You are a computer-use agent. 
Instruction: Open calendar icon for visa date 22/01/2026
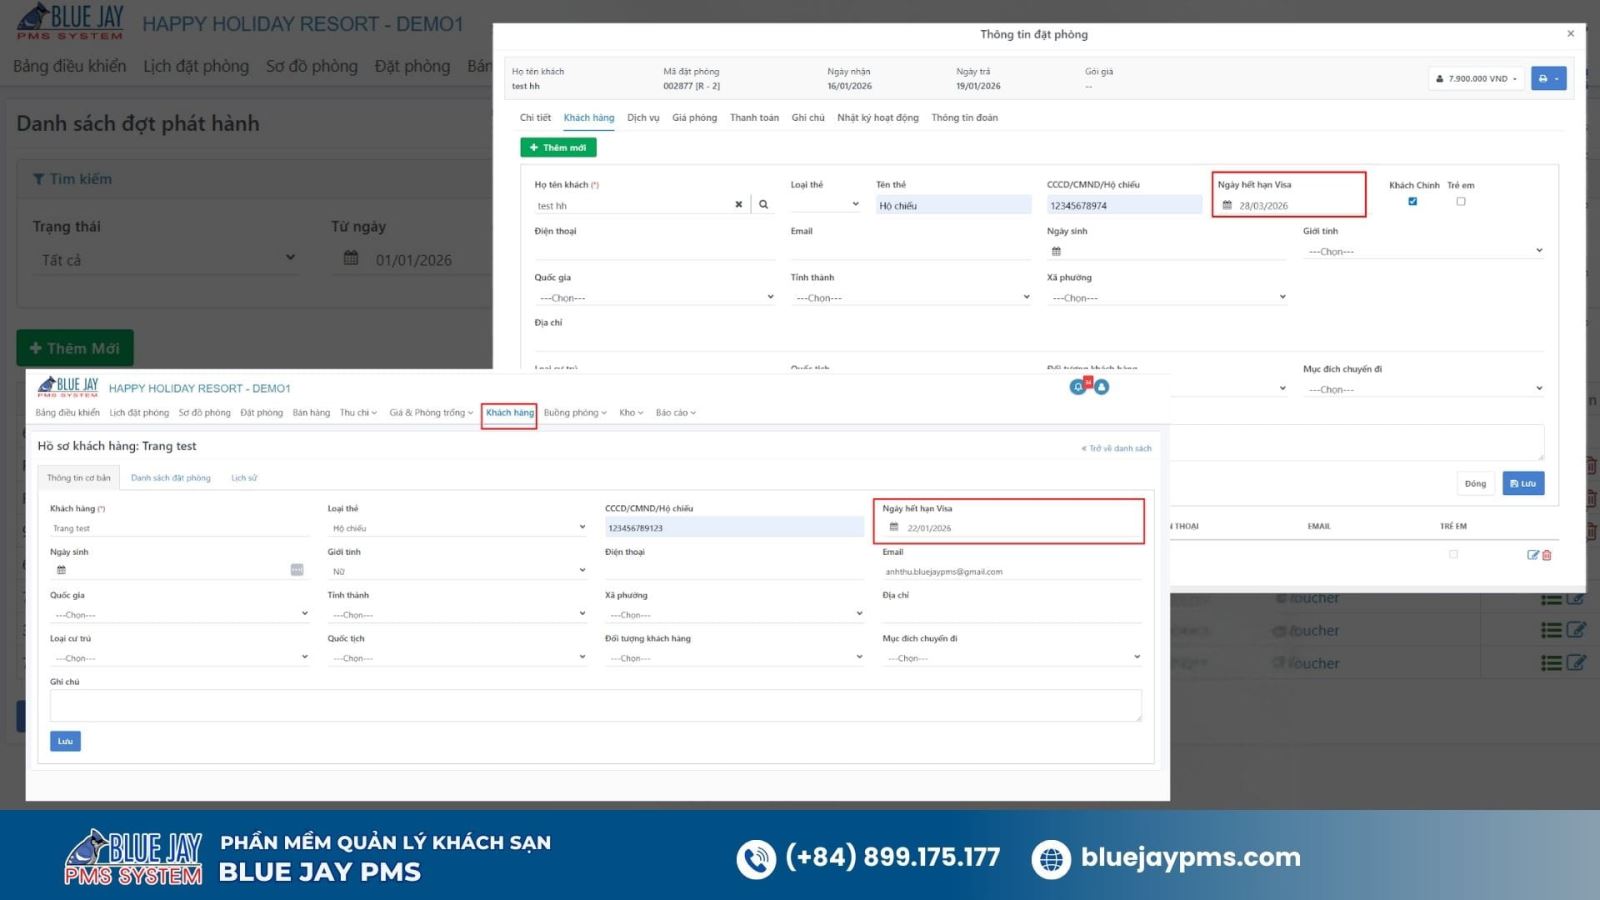point(894,527)
